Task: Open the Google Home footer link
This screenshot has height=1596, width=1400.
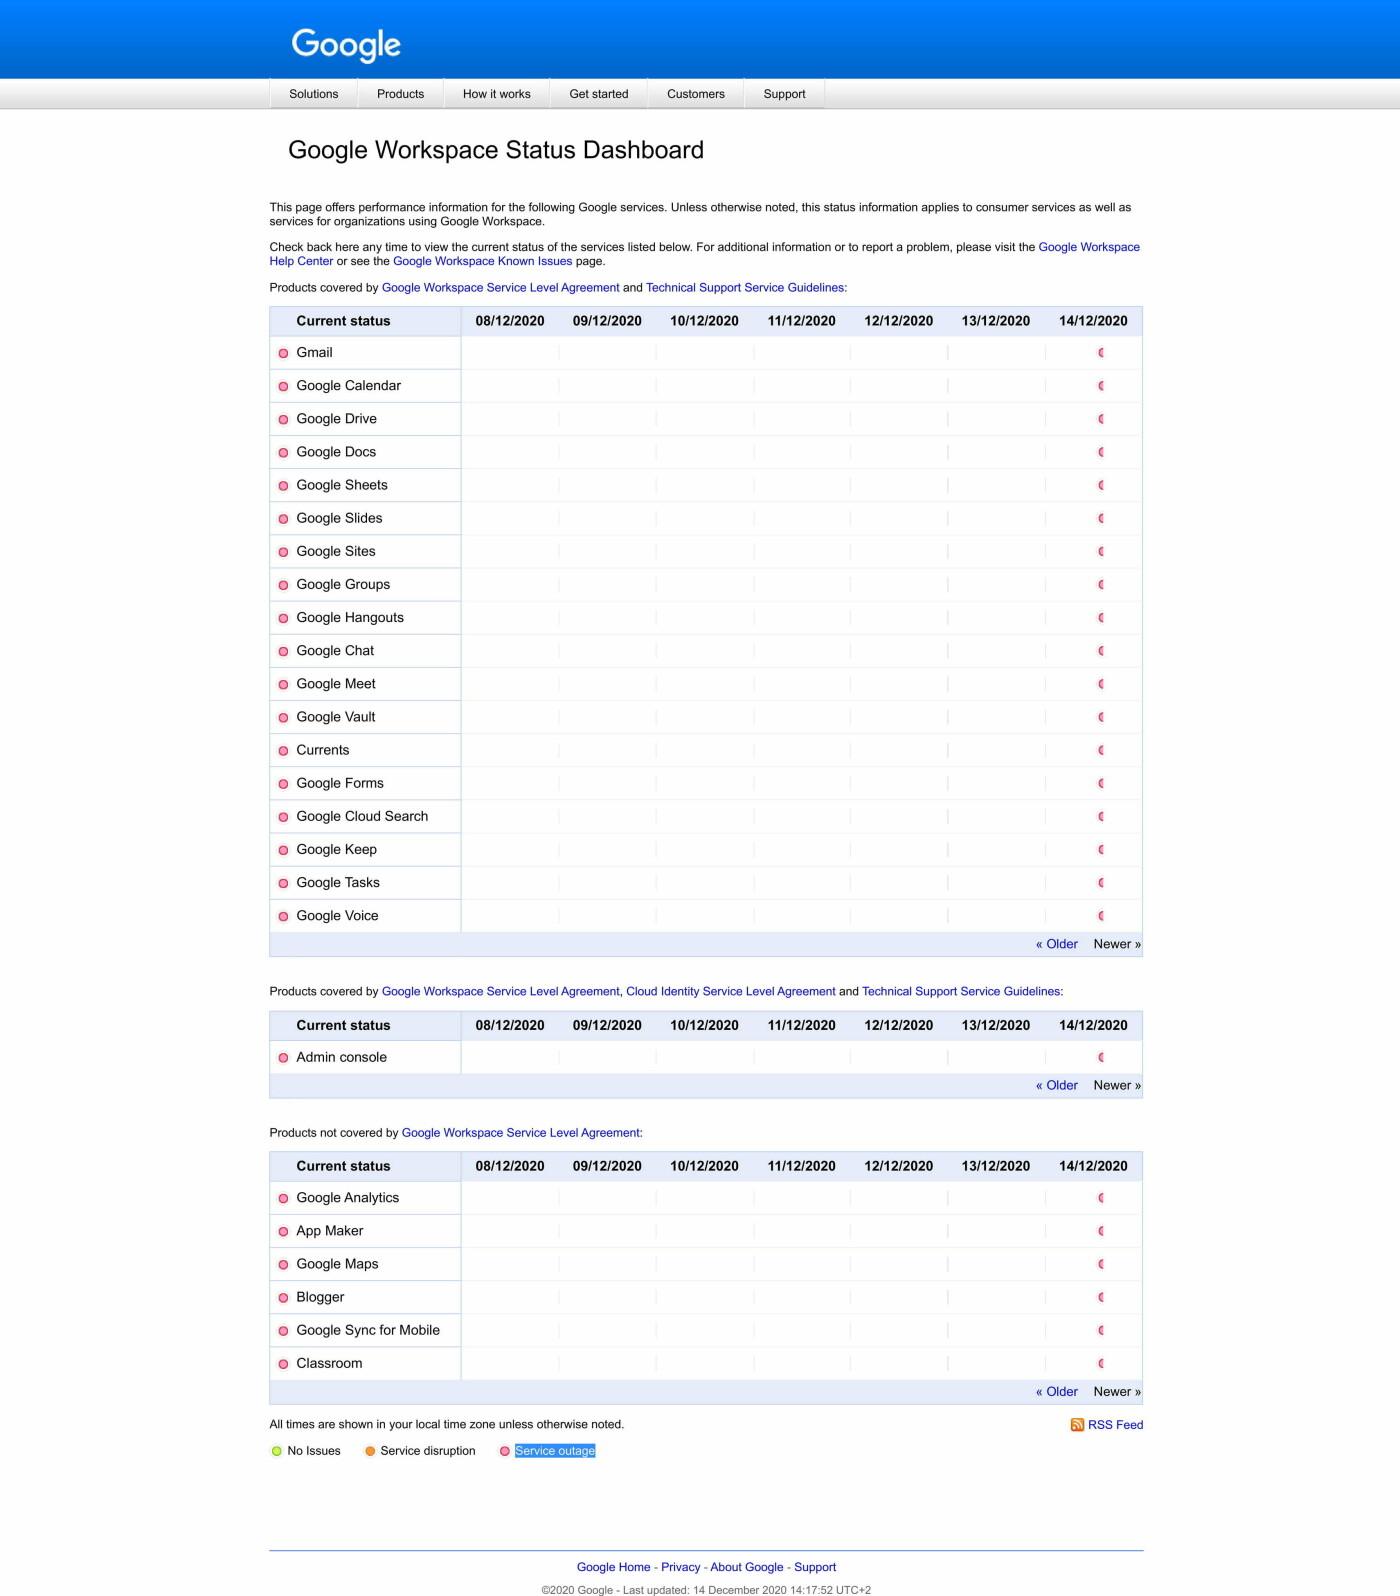Action: point(613,1567)
